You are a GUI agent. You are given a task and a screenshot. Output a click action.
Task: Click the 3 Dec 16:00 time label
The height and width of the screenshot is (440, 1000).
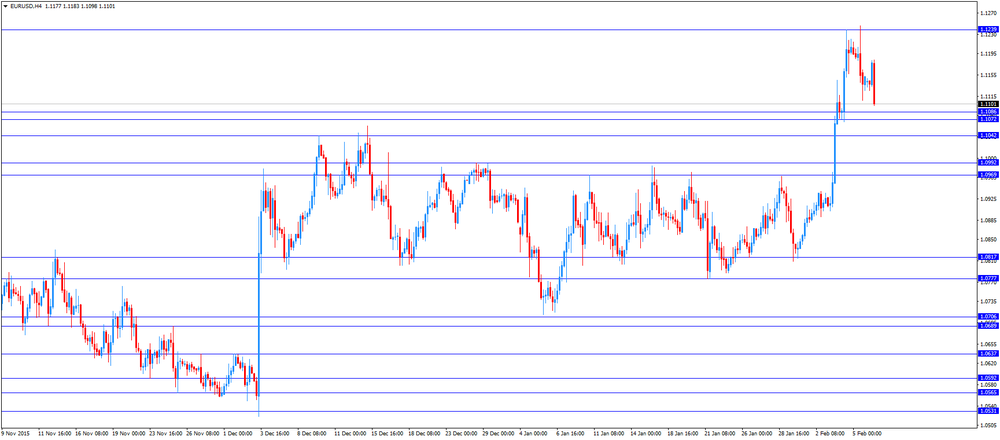pyautogui.click(x=276, y=433)
